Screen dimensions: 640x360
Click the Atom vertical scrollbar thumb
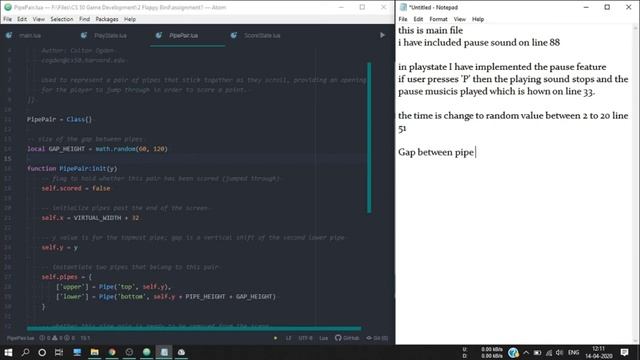click(x=369, y=138)
